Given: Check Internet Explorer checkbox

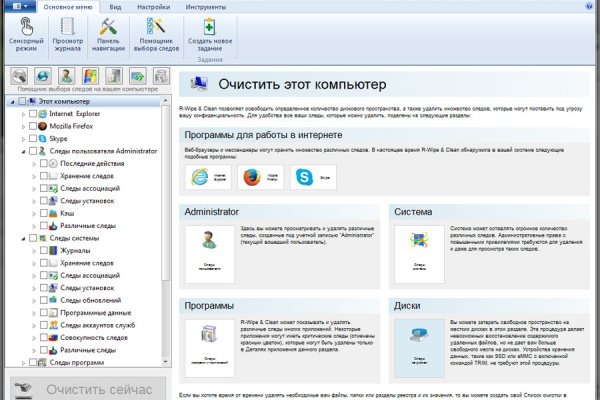Looking at the screenshot, I should click(33, 114).
